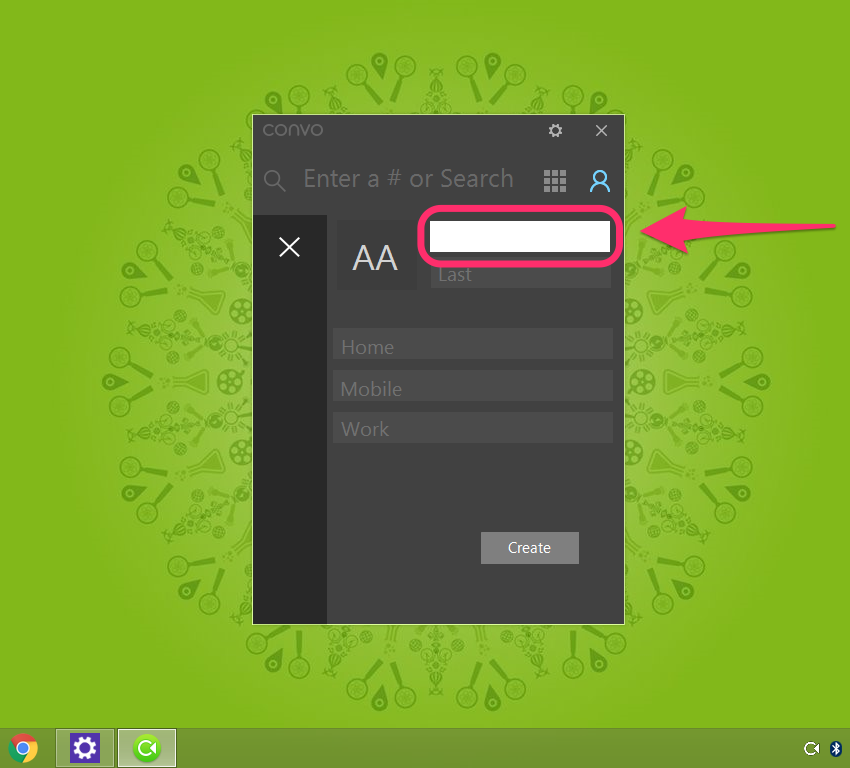Close the Convo window
Viewport: 850px width, 768px height.
601,131
